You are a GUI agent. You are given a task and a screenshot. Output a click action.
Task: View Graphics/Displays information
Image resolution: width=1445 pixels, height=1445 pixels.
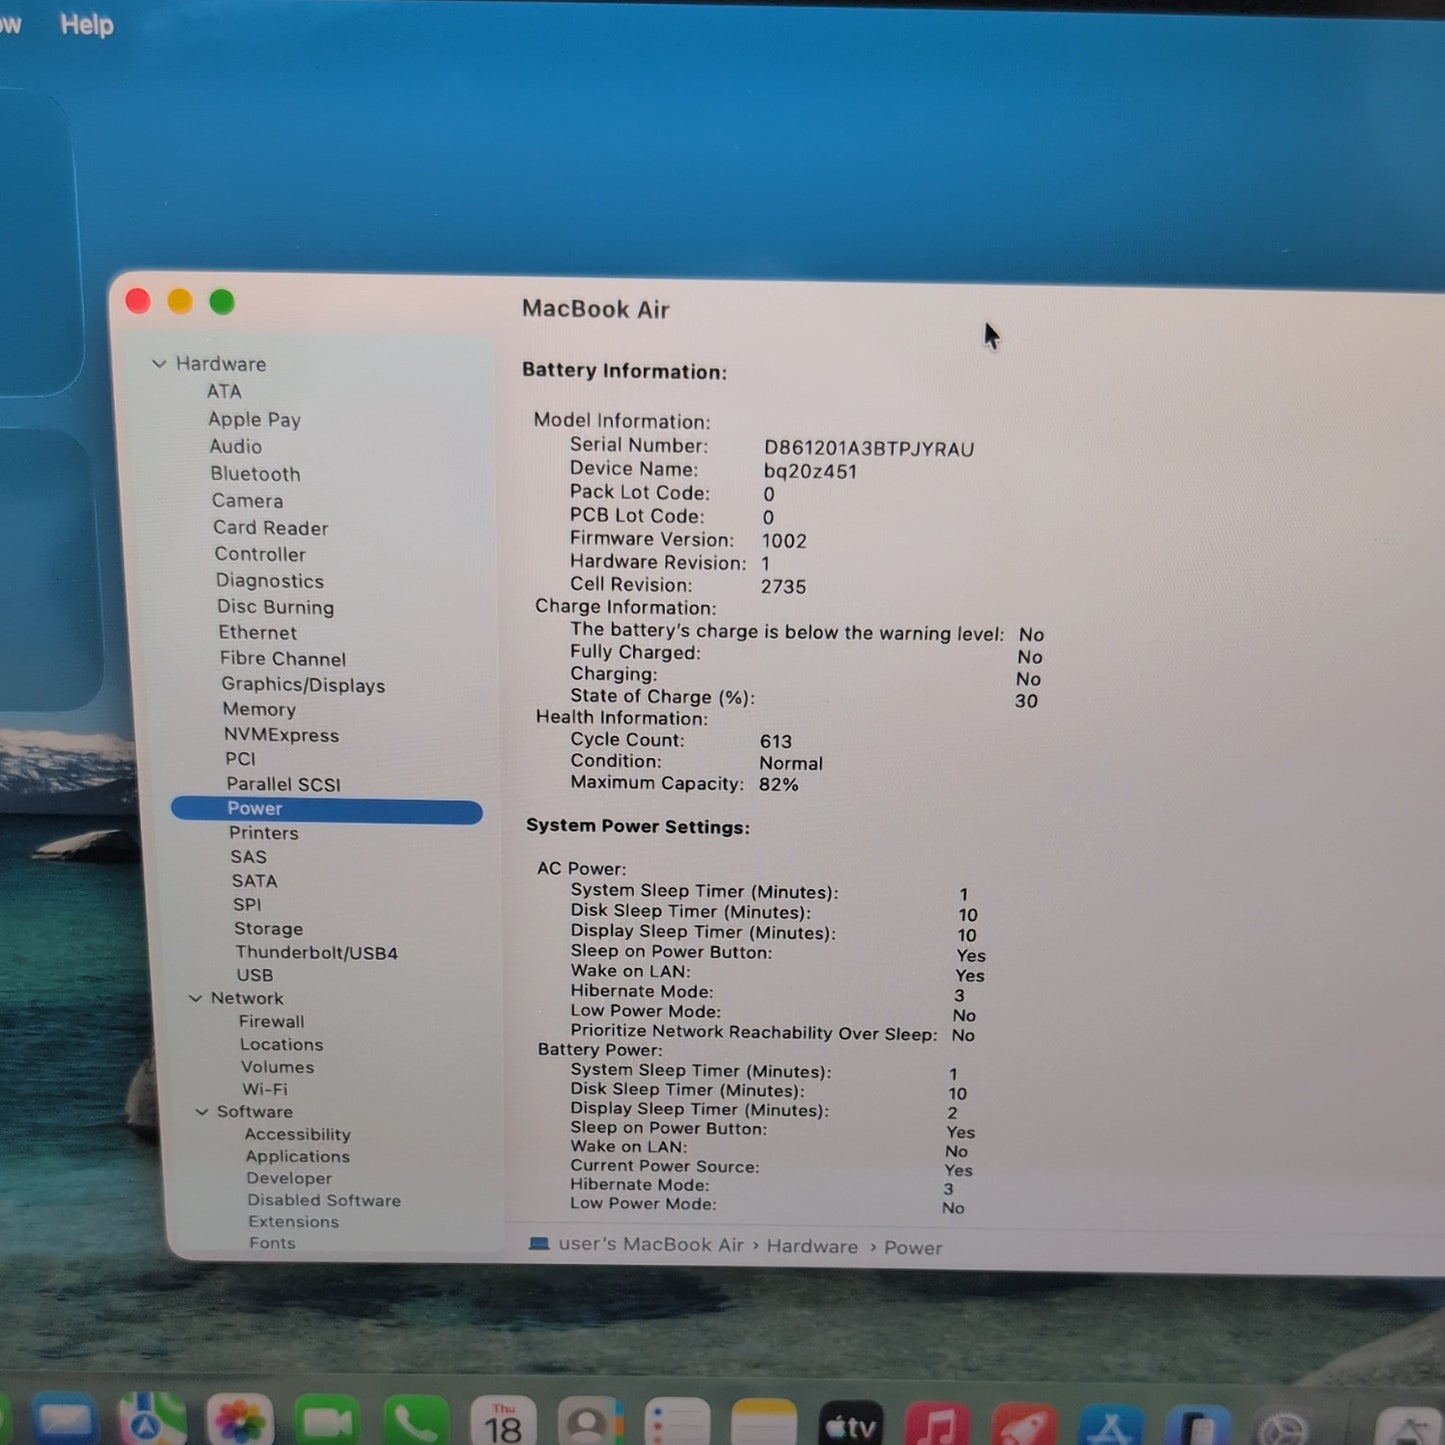[303, 685]
